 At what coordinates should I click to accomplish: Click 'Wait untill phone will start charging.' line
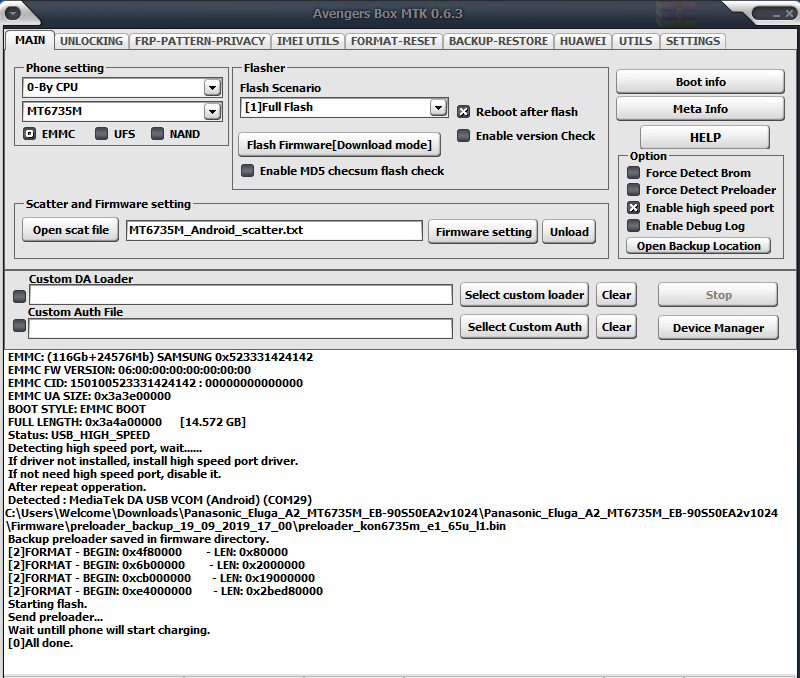[x=109, y=630]
